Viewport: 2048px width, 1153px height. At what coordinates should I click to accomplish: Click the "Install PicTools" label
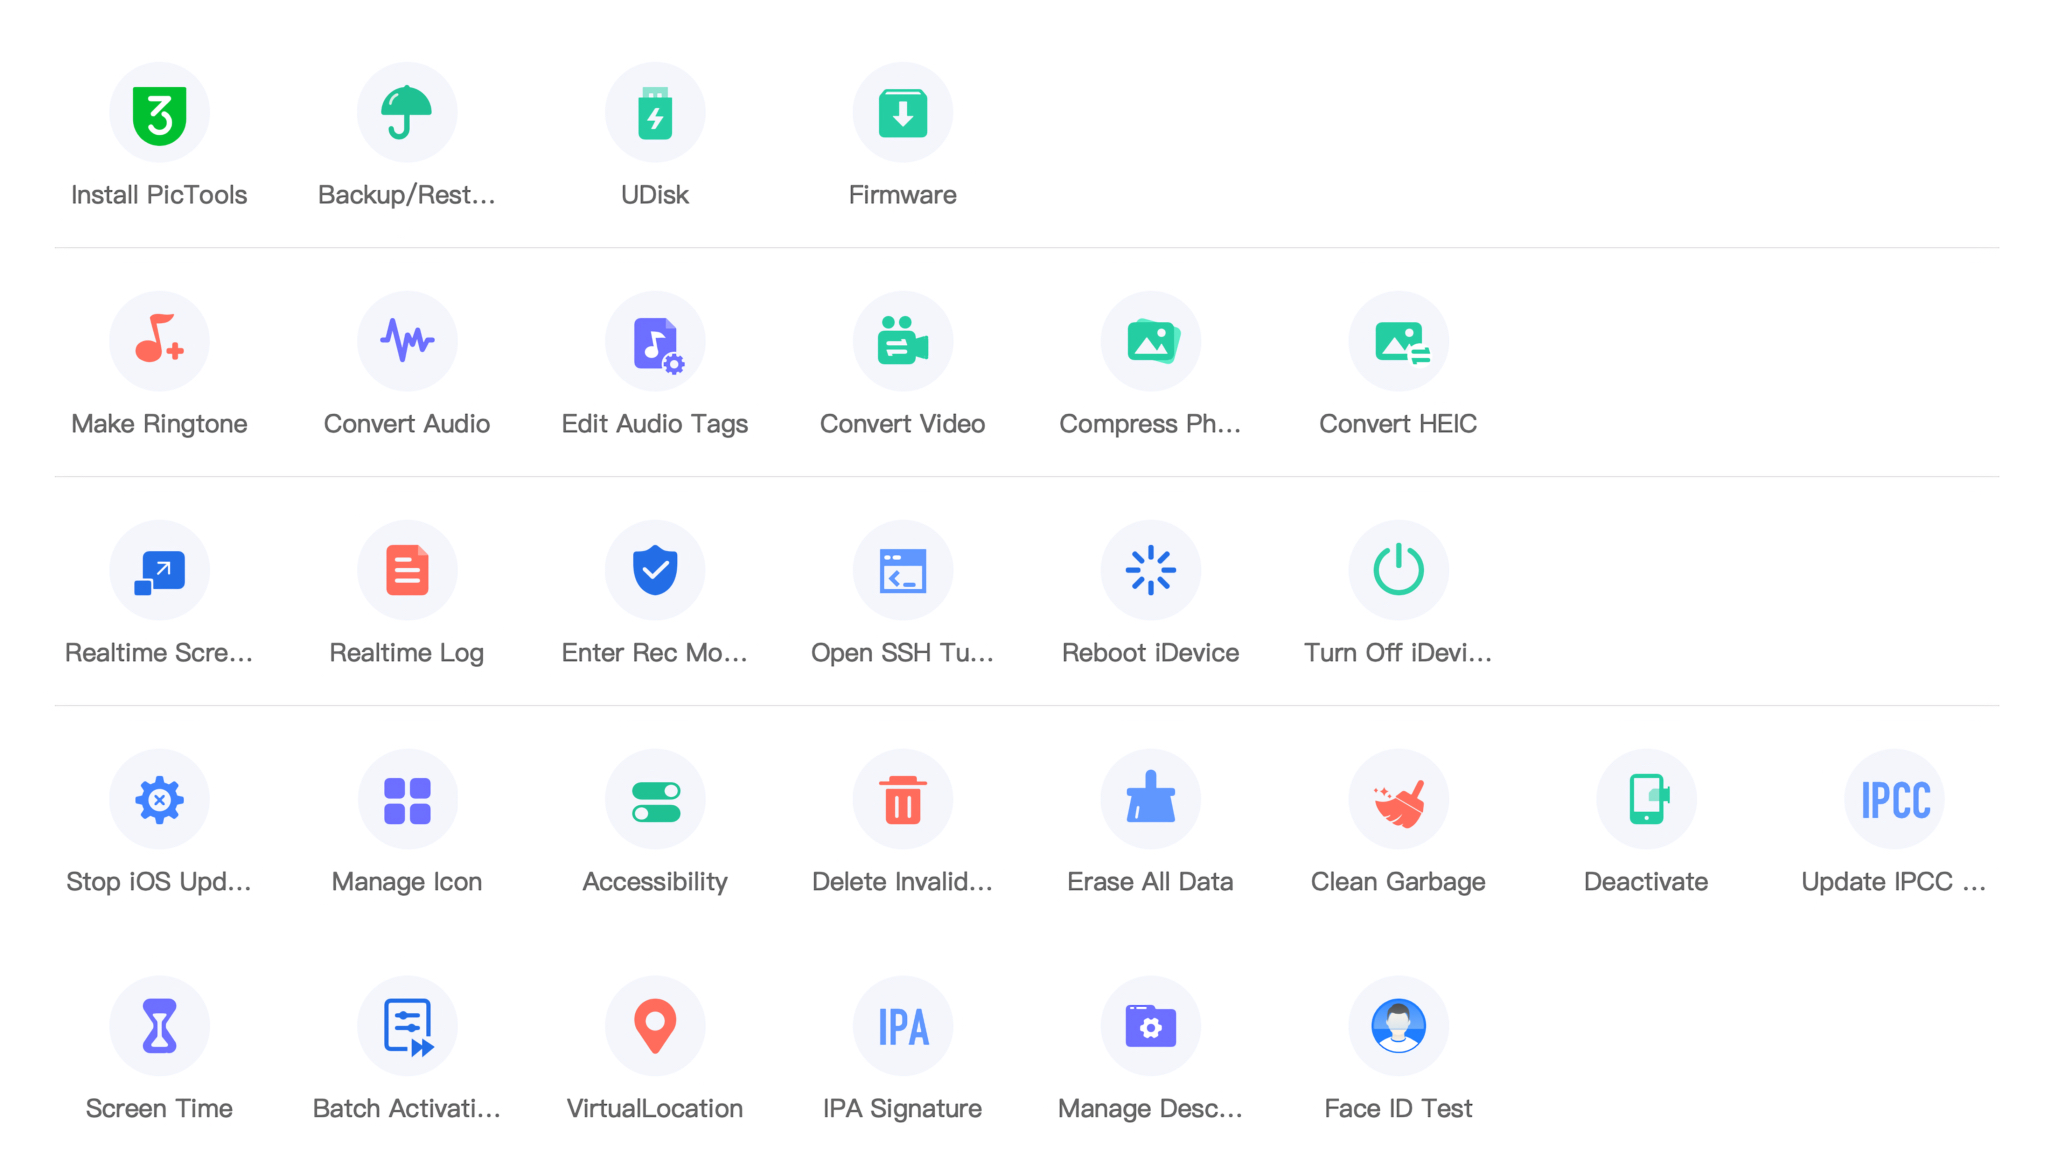click(x=159, y=195)
